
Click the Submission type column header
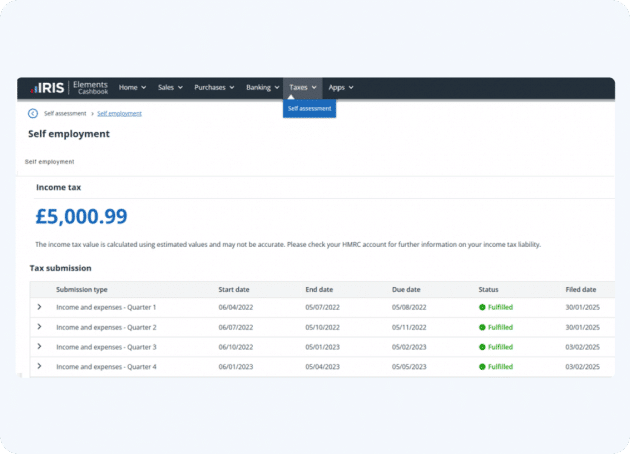(82, 290)
